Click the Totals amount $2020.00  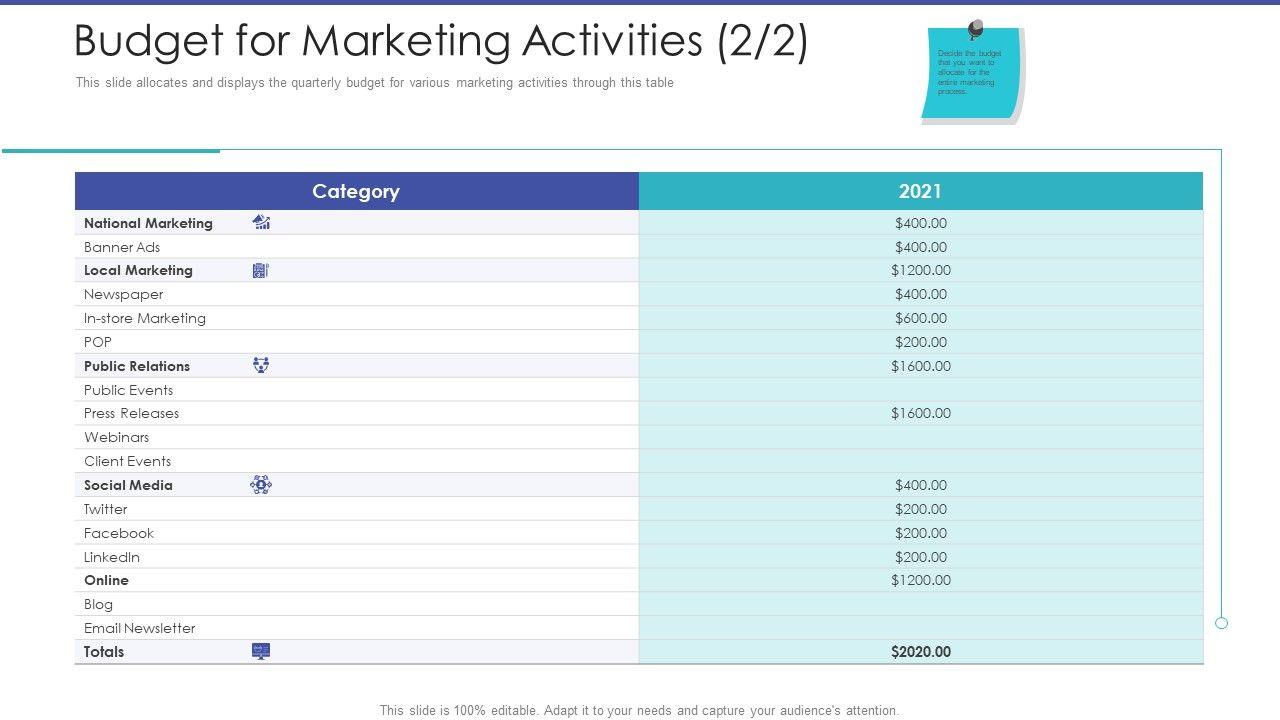(920, 652)
